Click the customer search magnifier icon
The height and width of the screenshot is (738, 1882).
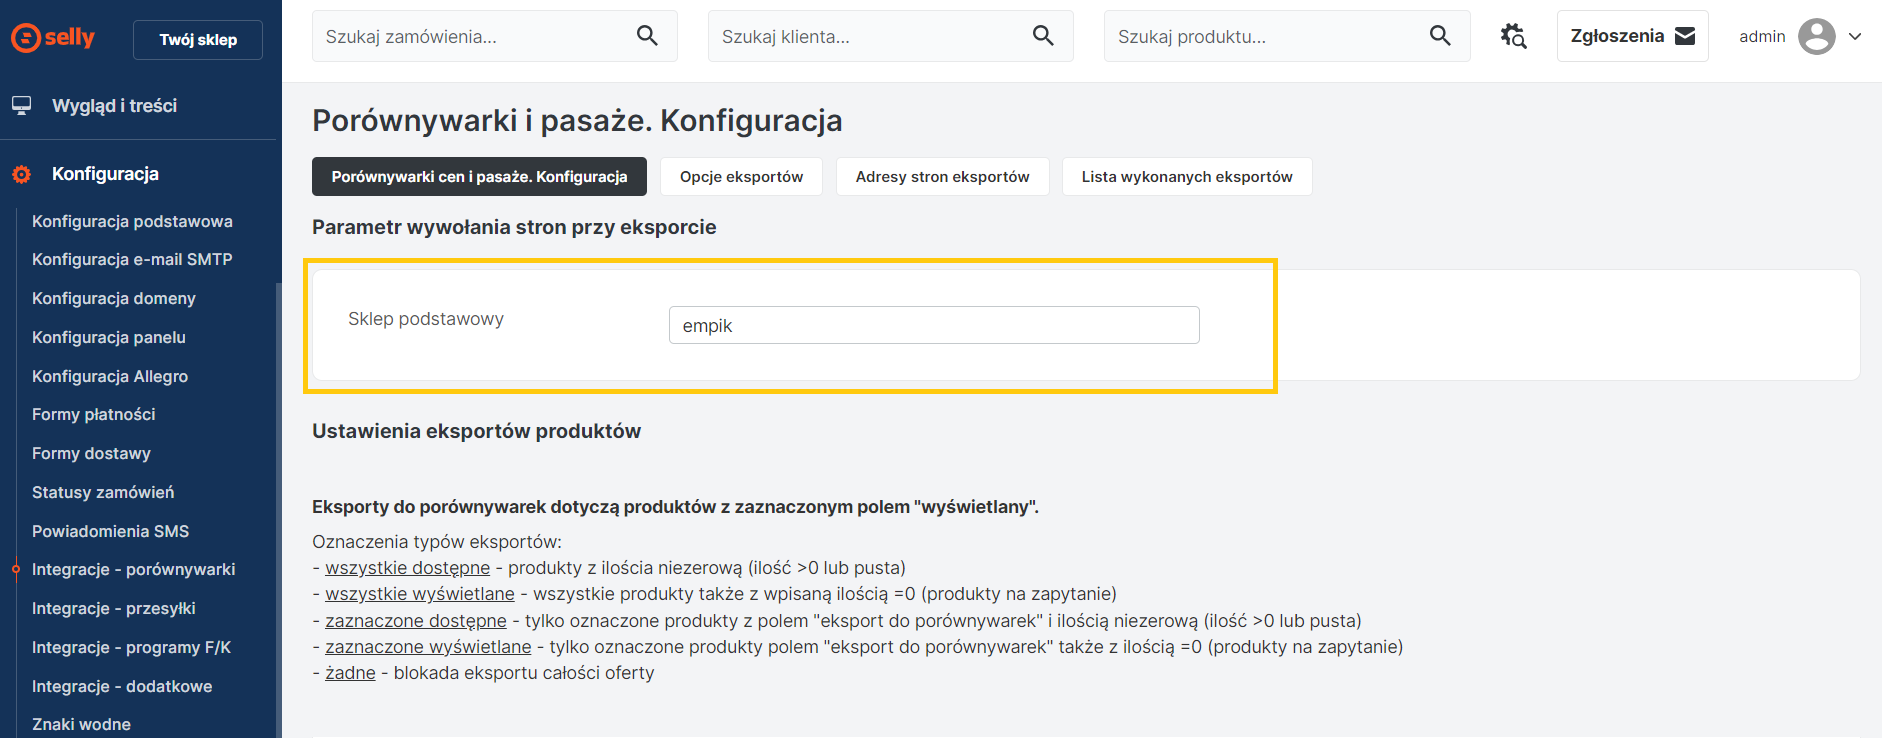1043,36
